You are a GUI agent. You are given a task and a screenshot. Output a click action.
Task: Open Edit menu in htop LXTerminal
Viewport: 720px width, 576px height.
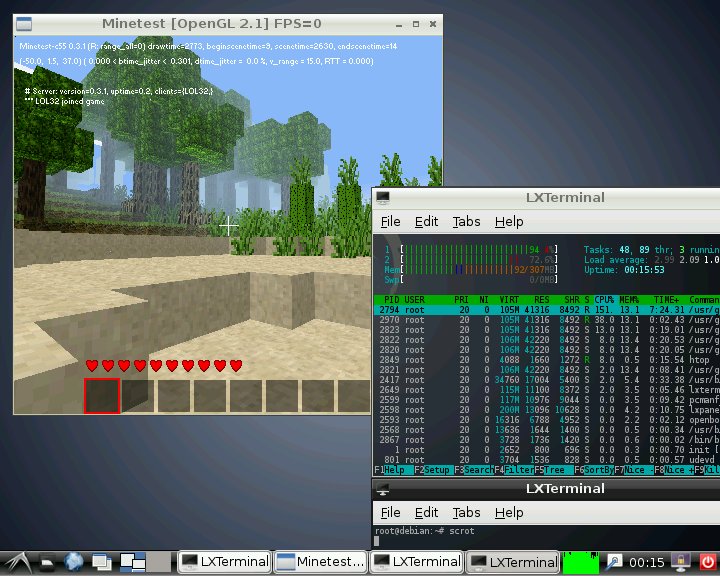426,222
